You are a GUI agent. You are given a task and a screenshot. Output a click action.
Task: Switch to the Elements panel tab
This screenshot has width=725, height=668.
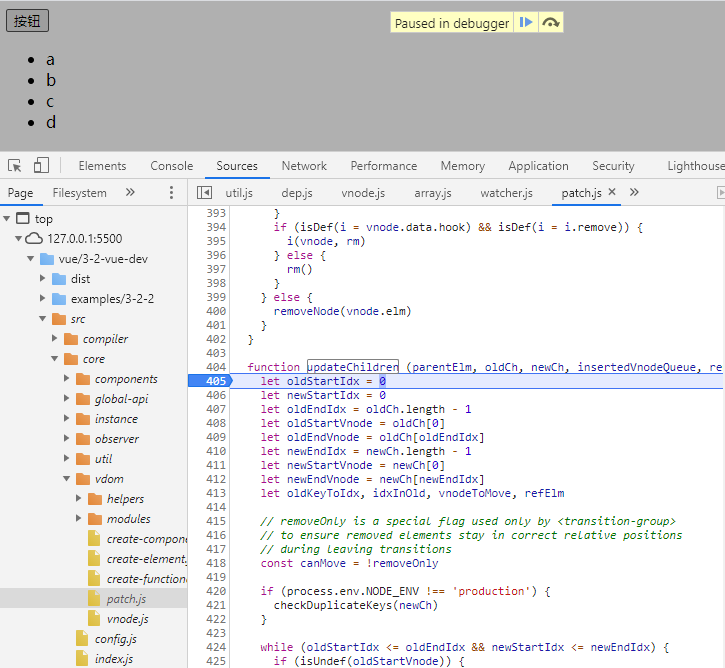point(102,166)
